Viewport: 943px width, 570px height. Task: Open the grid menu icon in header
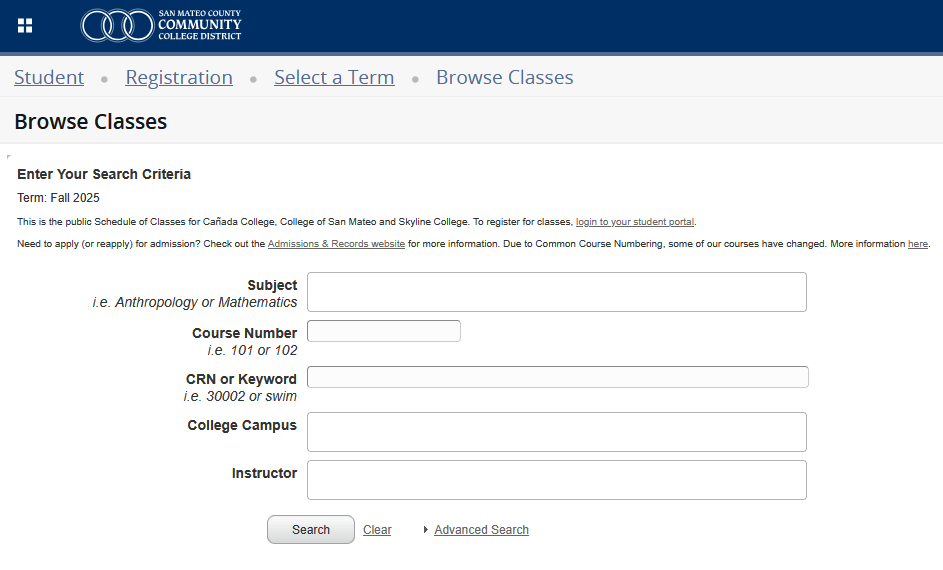tap(25, 25)
